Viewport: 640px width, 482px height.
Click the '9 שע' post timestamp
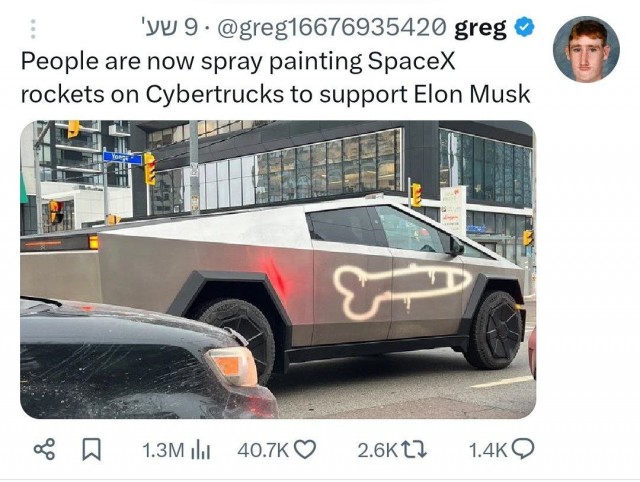coord(168,28)
